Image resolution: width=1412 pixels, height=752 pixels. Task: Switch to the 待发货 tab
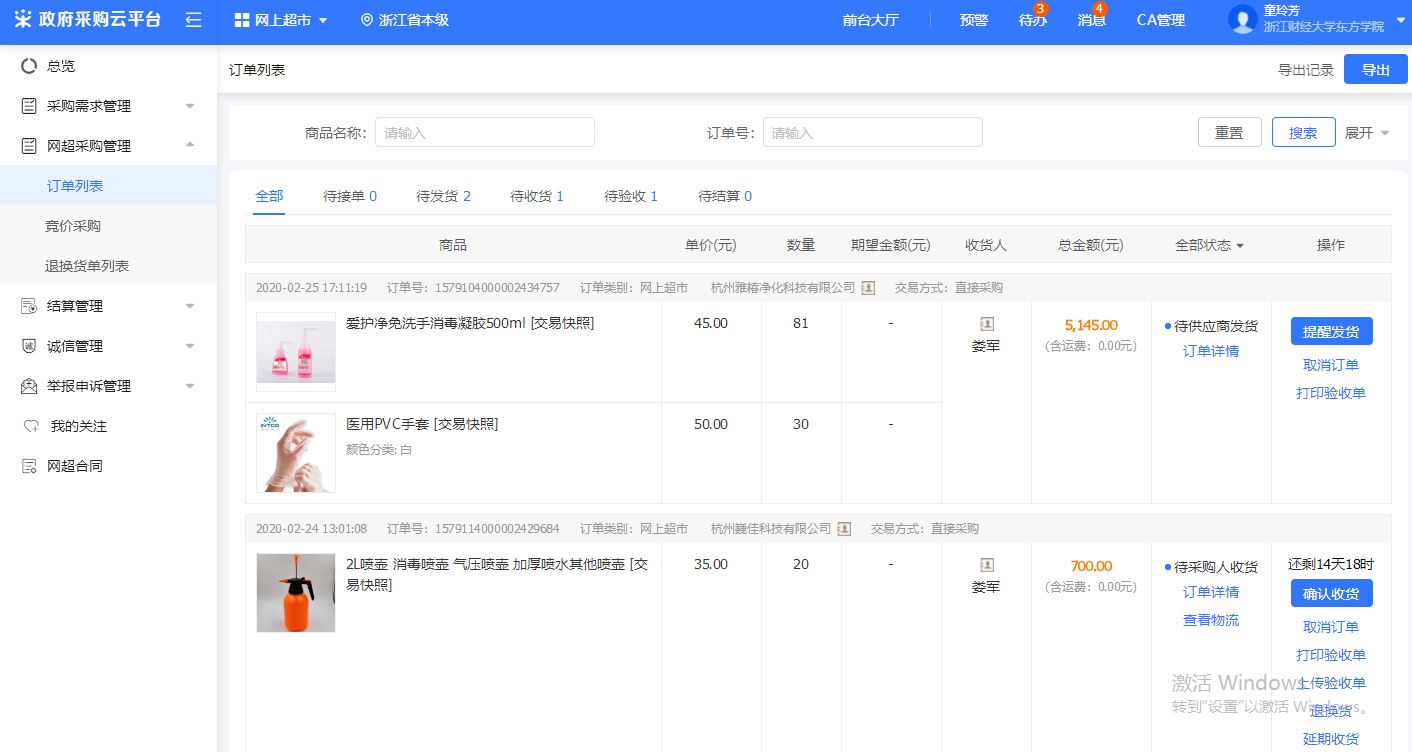tap(443, 196)
